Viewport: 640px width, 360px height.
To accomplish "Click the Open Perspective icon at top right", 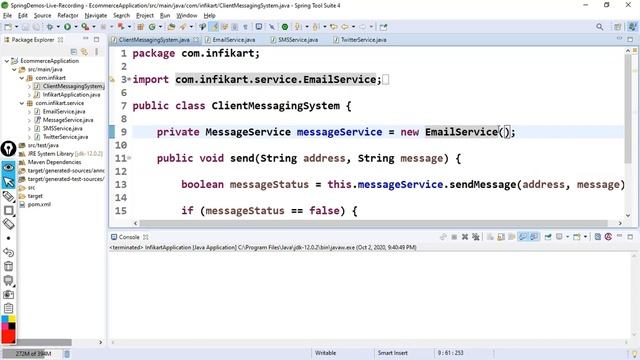I will pyautogui.click(x=618, y=27).
